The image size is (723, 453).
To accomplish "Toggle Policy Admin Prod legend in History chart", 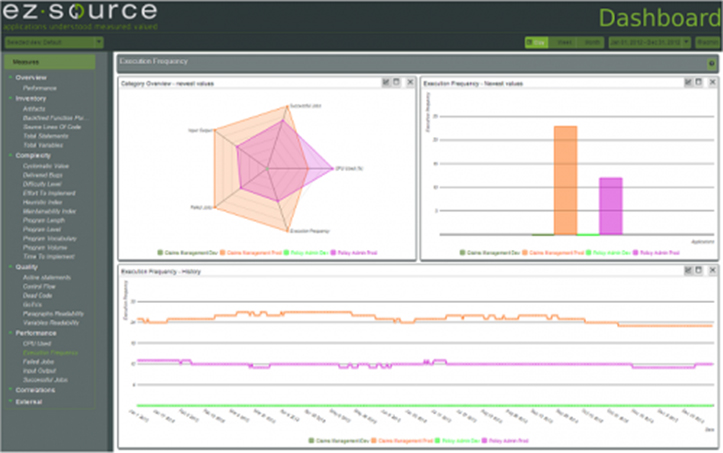I will [x=505, y=441].
